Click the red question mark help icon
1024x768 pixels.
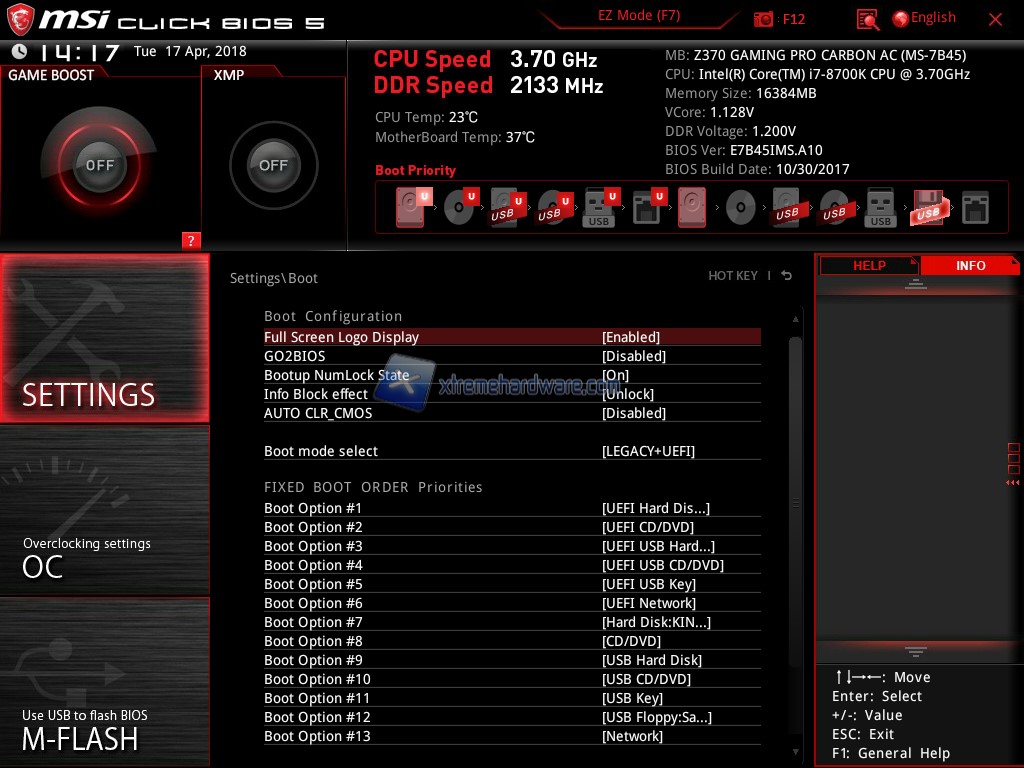click(191, 240)
